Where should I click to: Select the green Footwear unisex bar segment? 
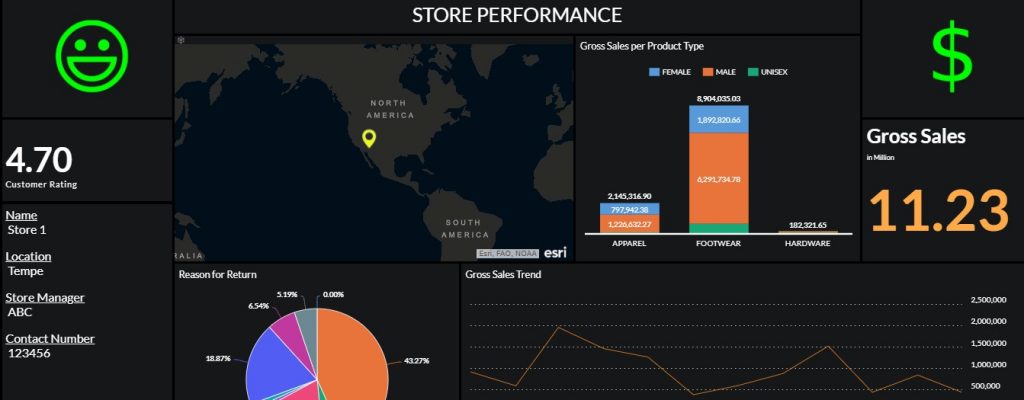tap(718, 228)
